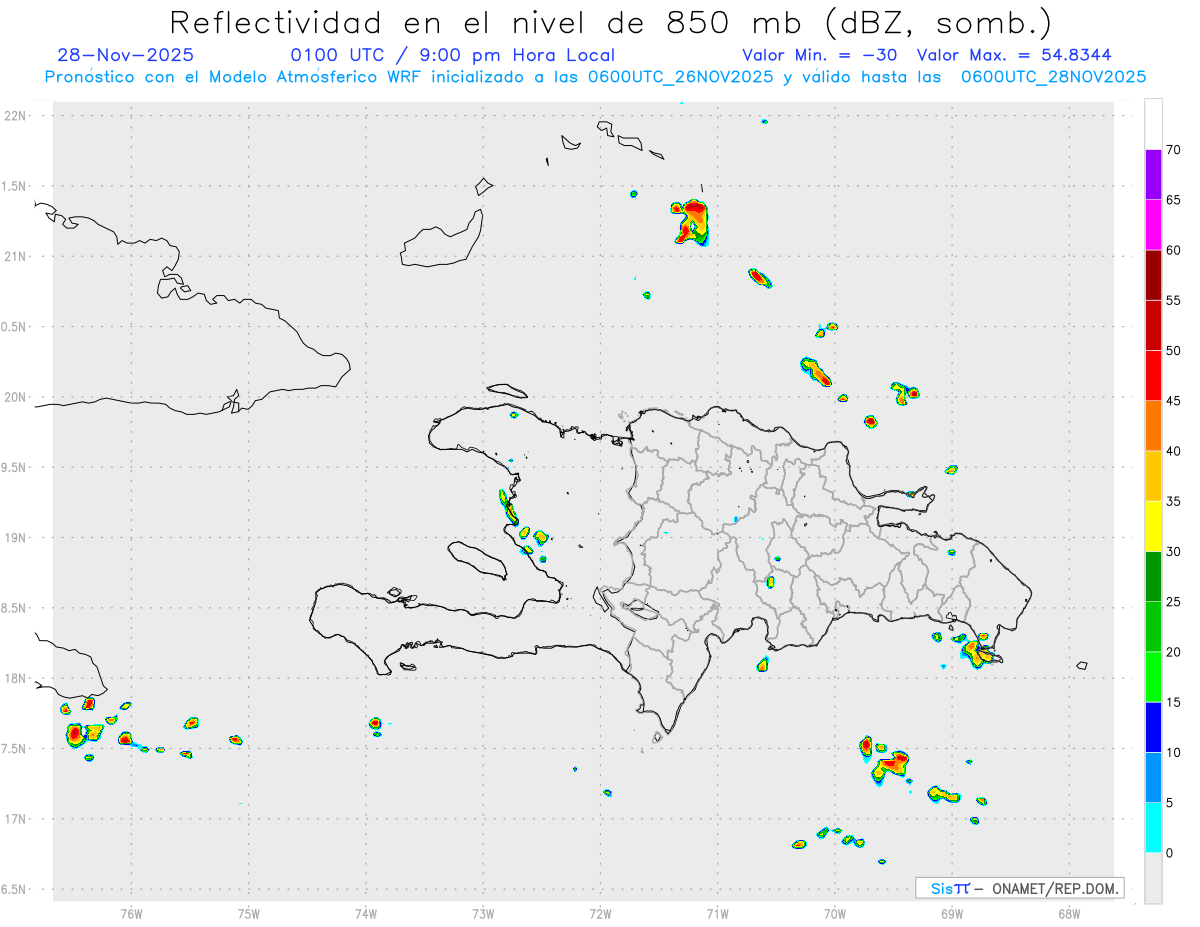Viewport: 1200px width, 927px height.
Task: Pick the dark blue 10–15 dBZ band
Action: click(1153, 728)
